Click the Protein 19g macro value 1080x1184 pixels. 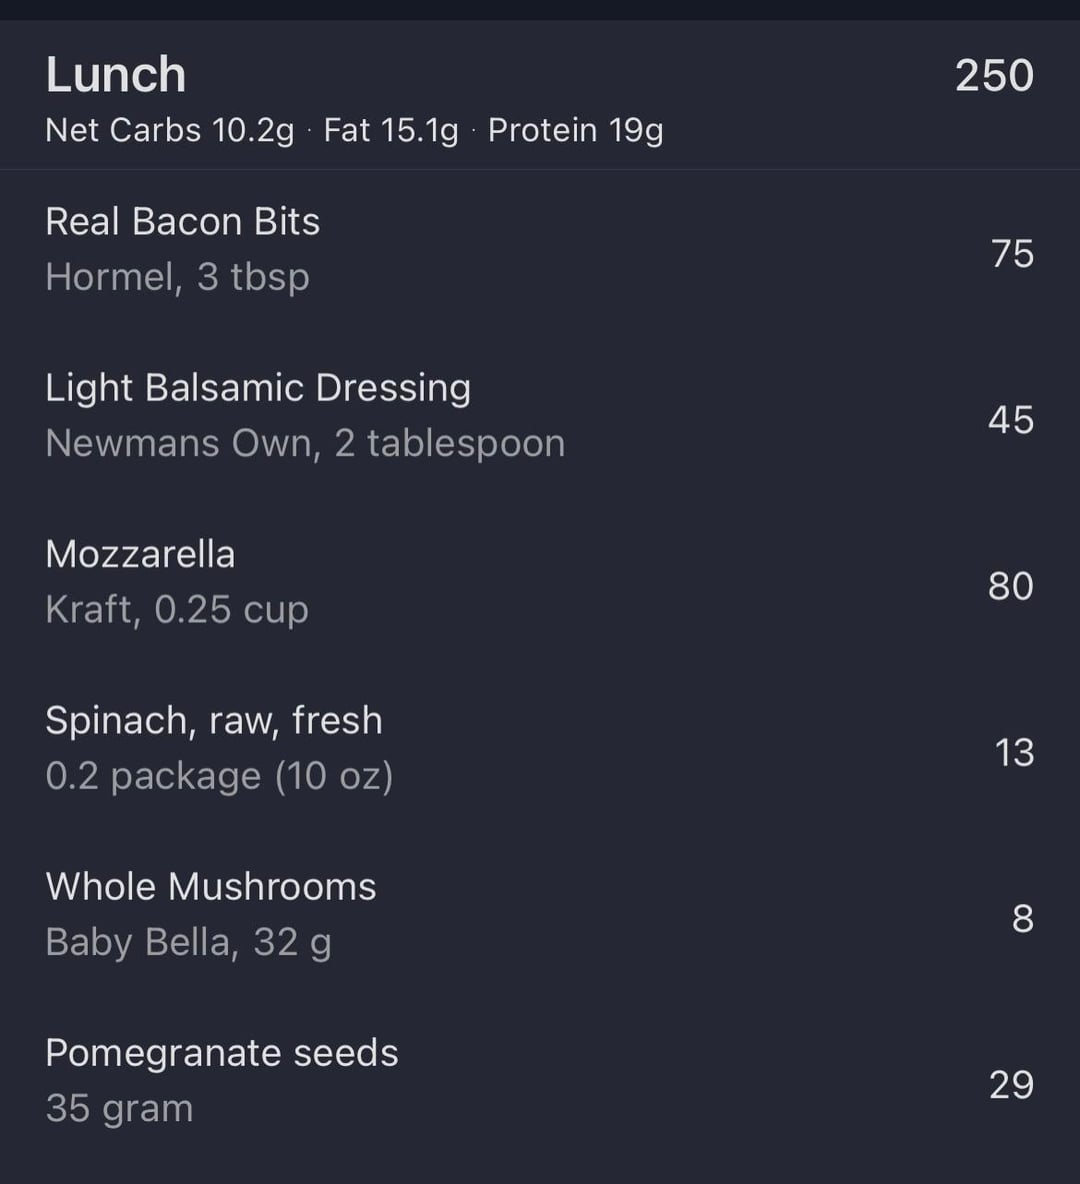pyautogui.click(x=575, y=131)
